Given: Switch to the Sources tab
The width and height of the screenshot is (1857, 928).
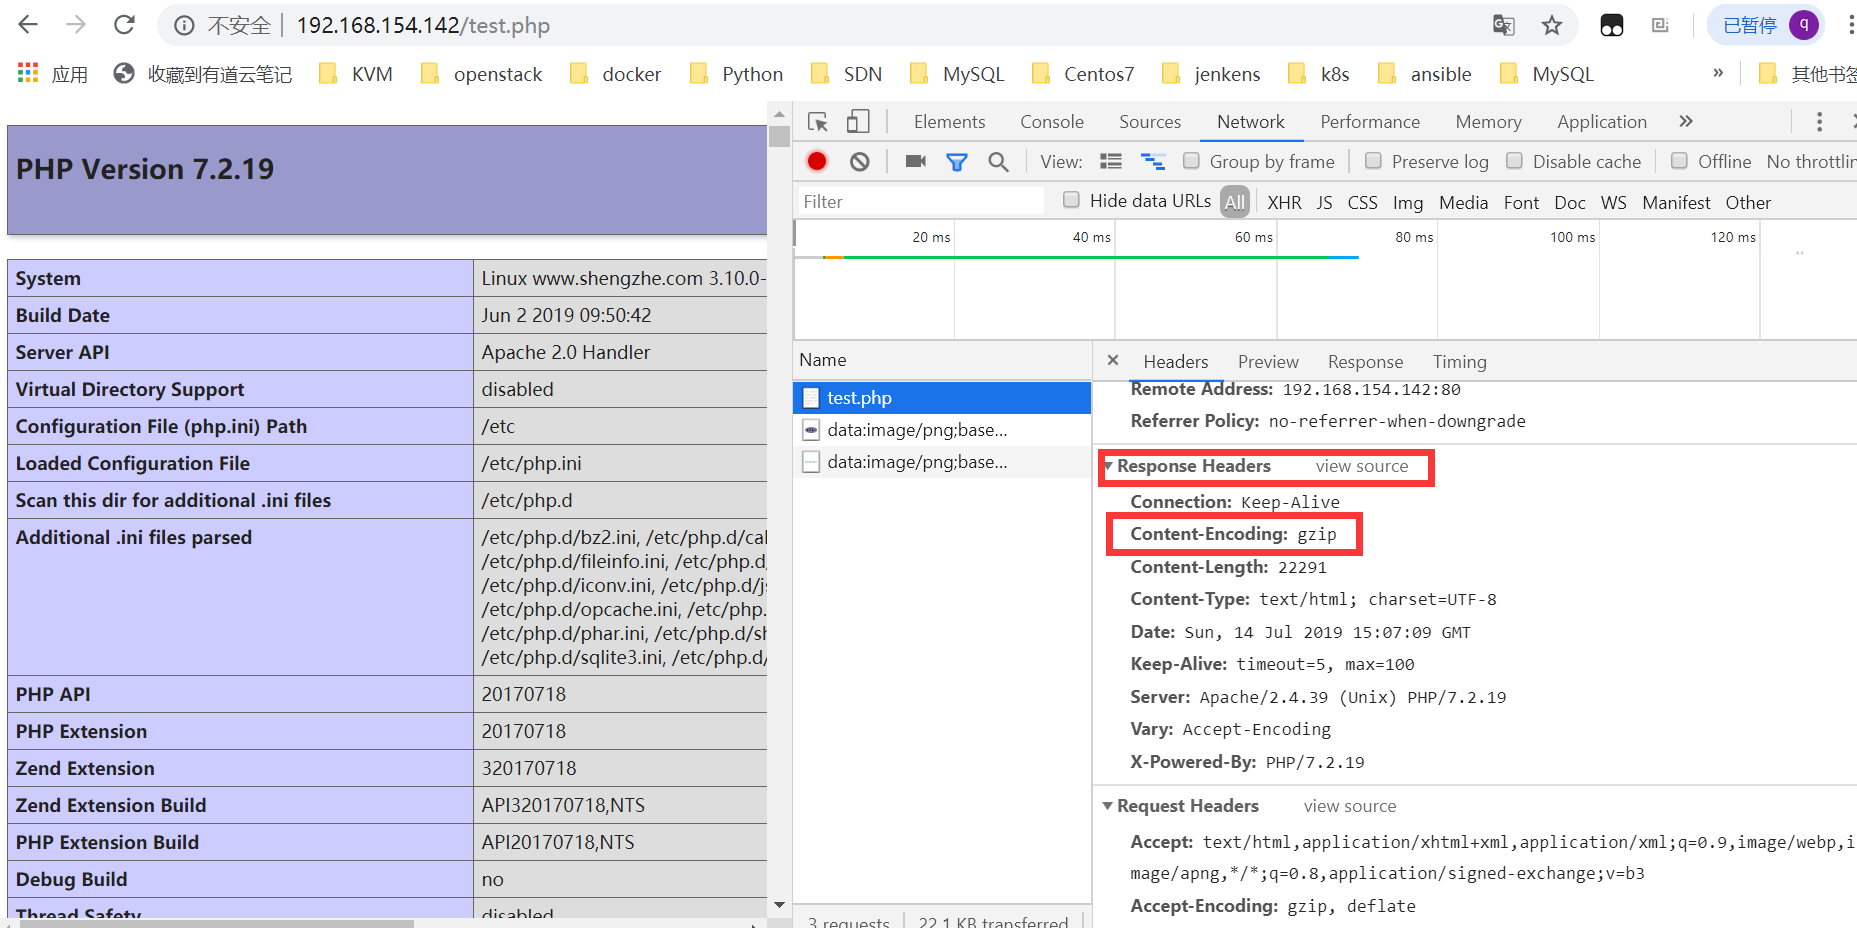Looking at the screenshot, I should [1150, 122].
